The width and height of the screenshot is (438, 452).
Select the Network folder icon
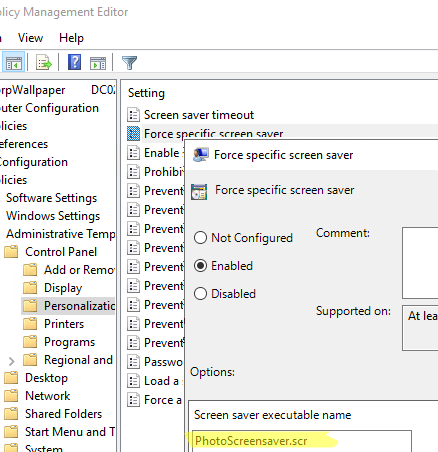point(11,396)
